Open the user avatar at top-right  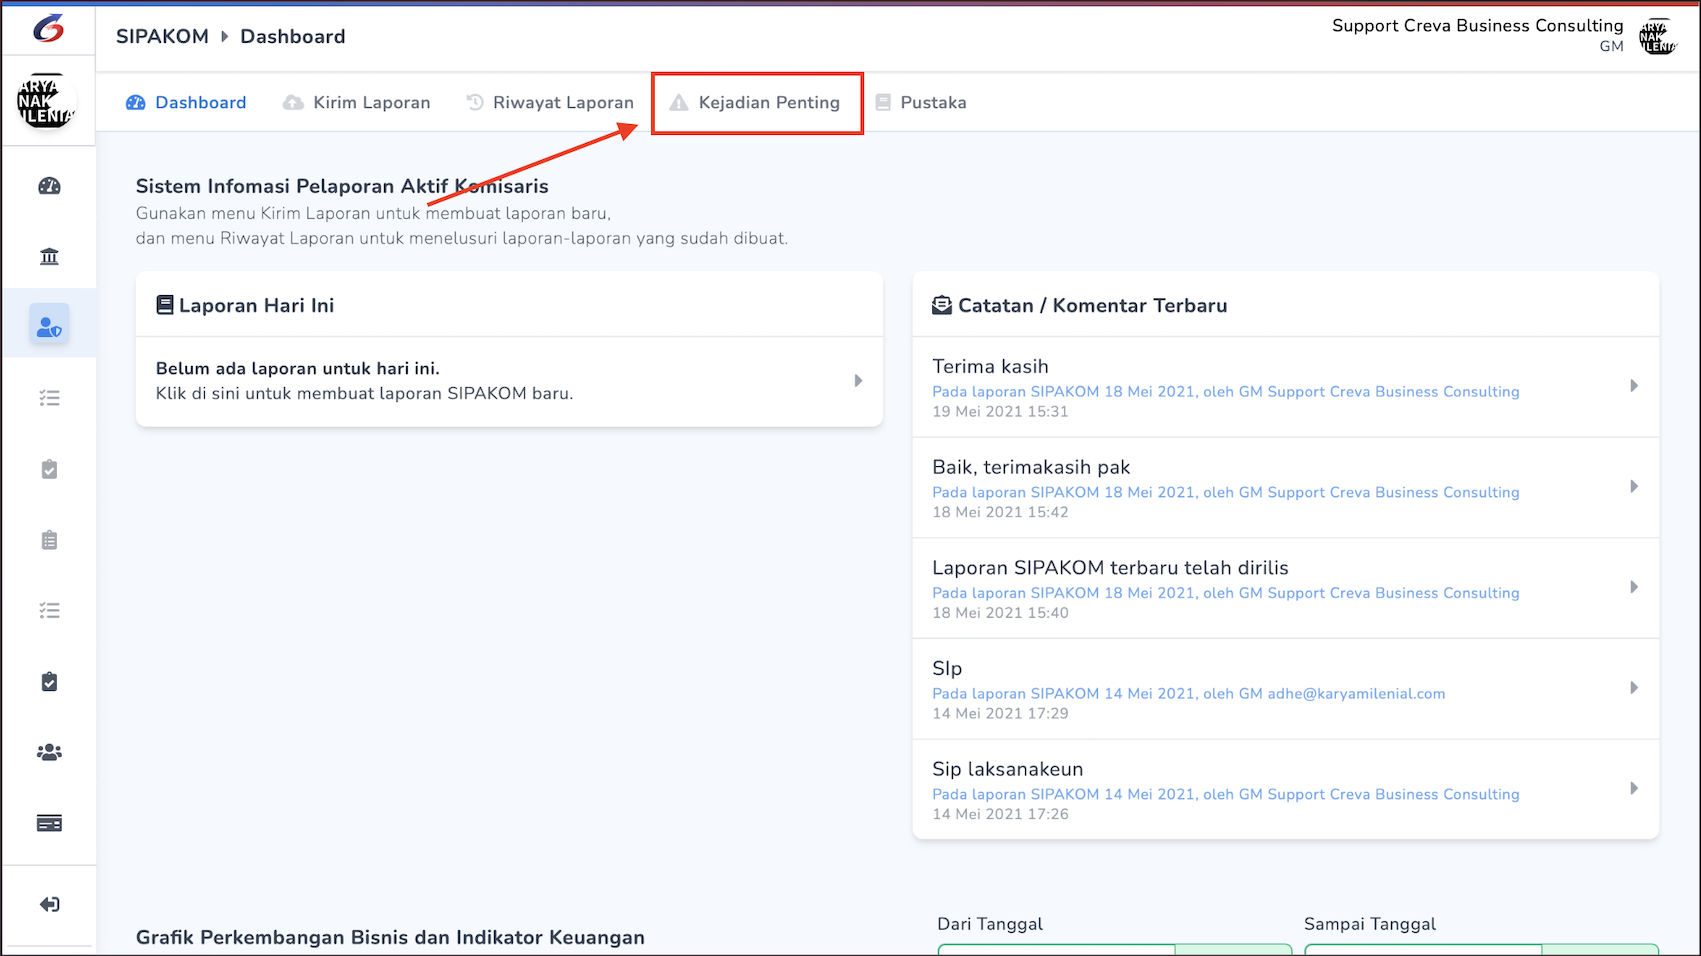click(x=1657, y=37)
